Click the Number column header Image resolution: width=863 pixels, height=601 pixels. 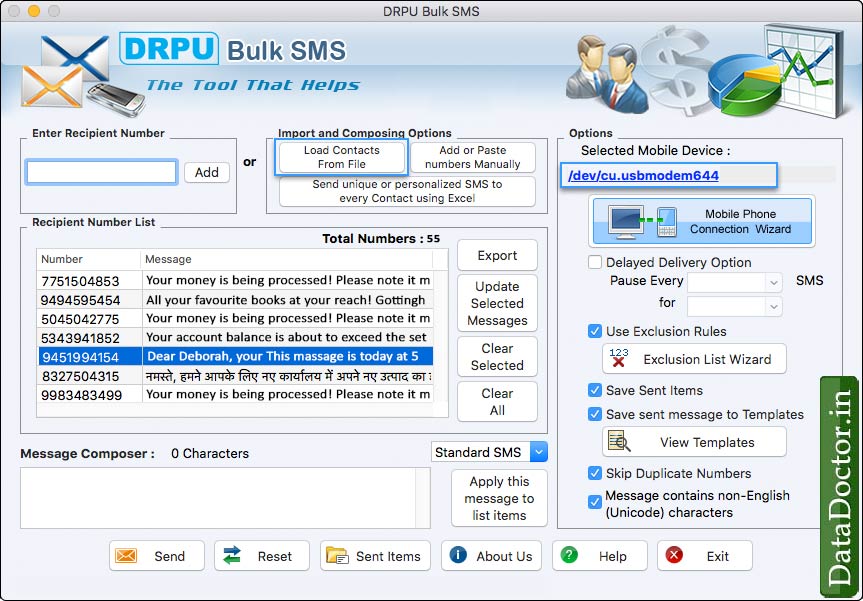point(89,259)
